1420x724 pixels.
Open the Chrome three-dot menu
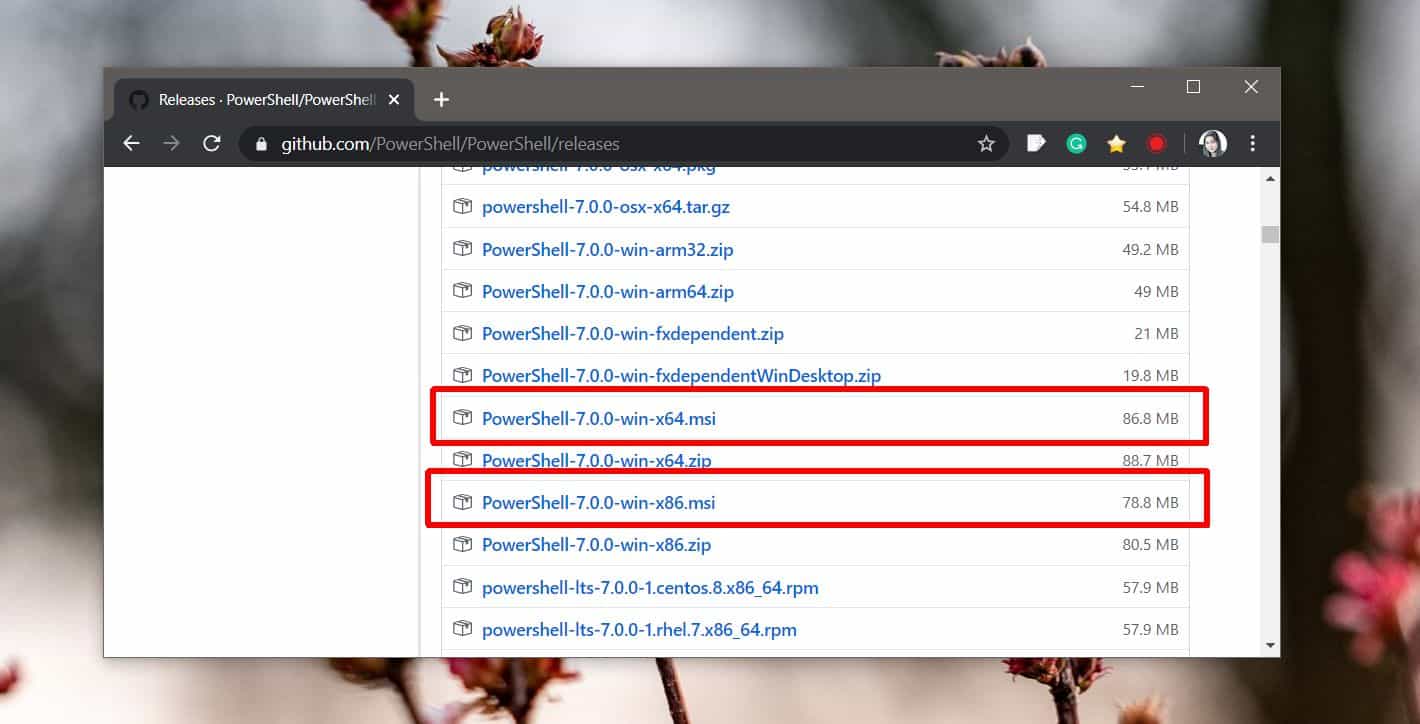[1252, 143]
